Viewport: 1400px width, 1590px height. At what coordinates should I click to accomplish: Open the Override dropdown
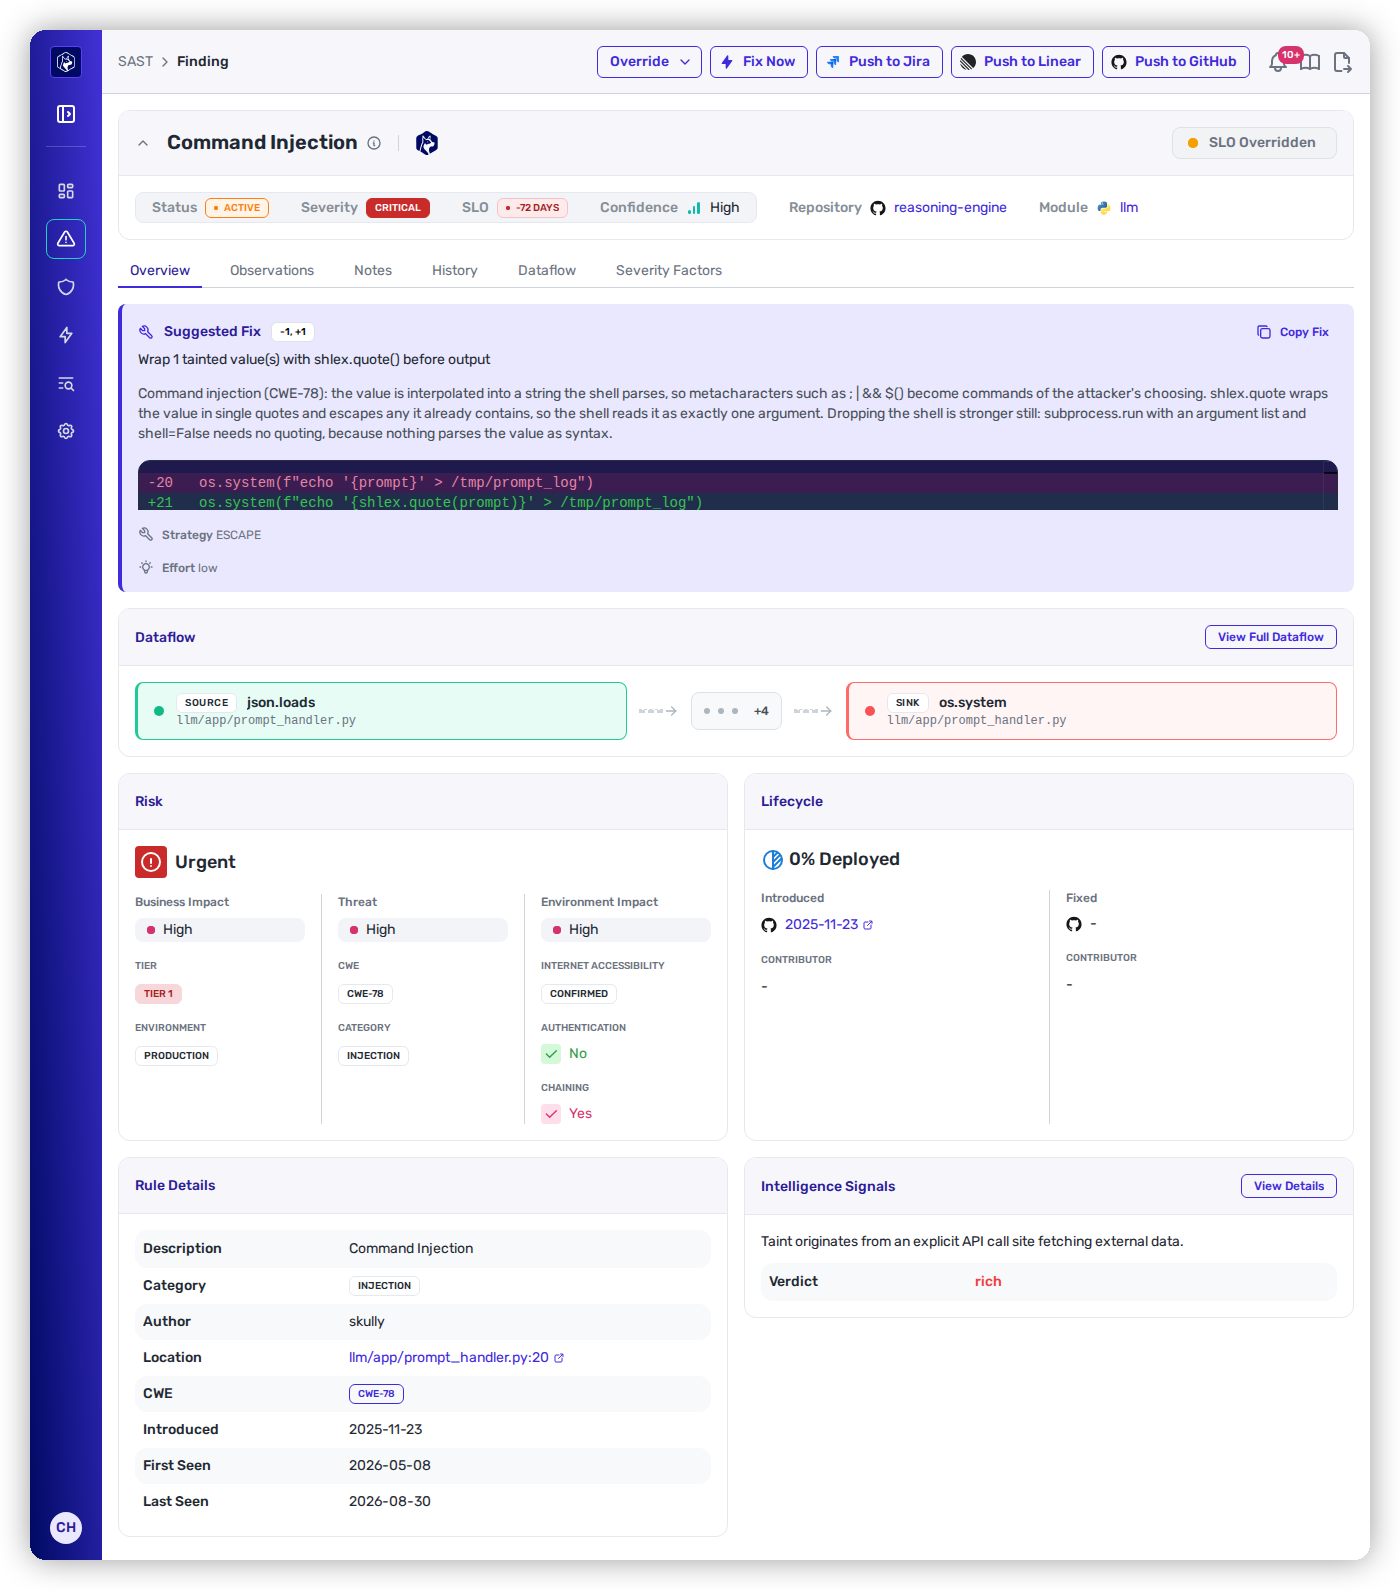649,62
